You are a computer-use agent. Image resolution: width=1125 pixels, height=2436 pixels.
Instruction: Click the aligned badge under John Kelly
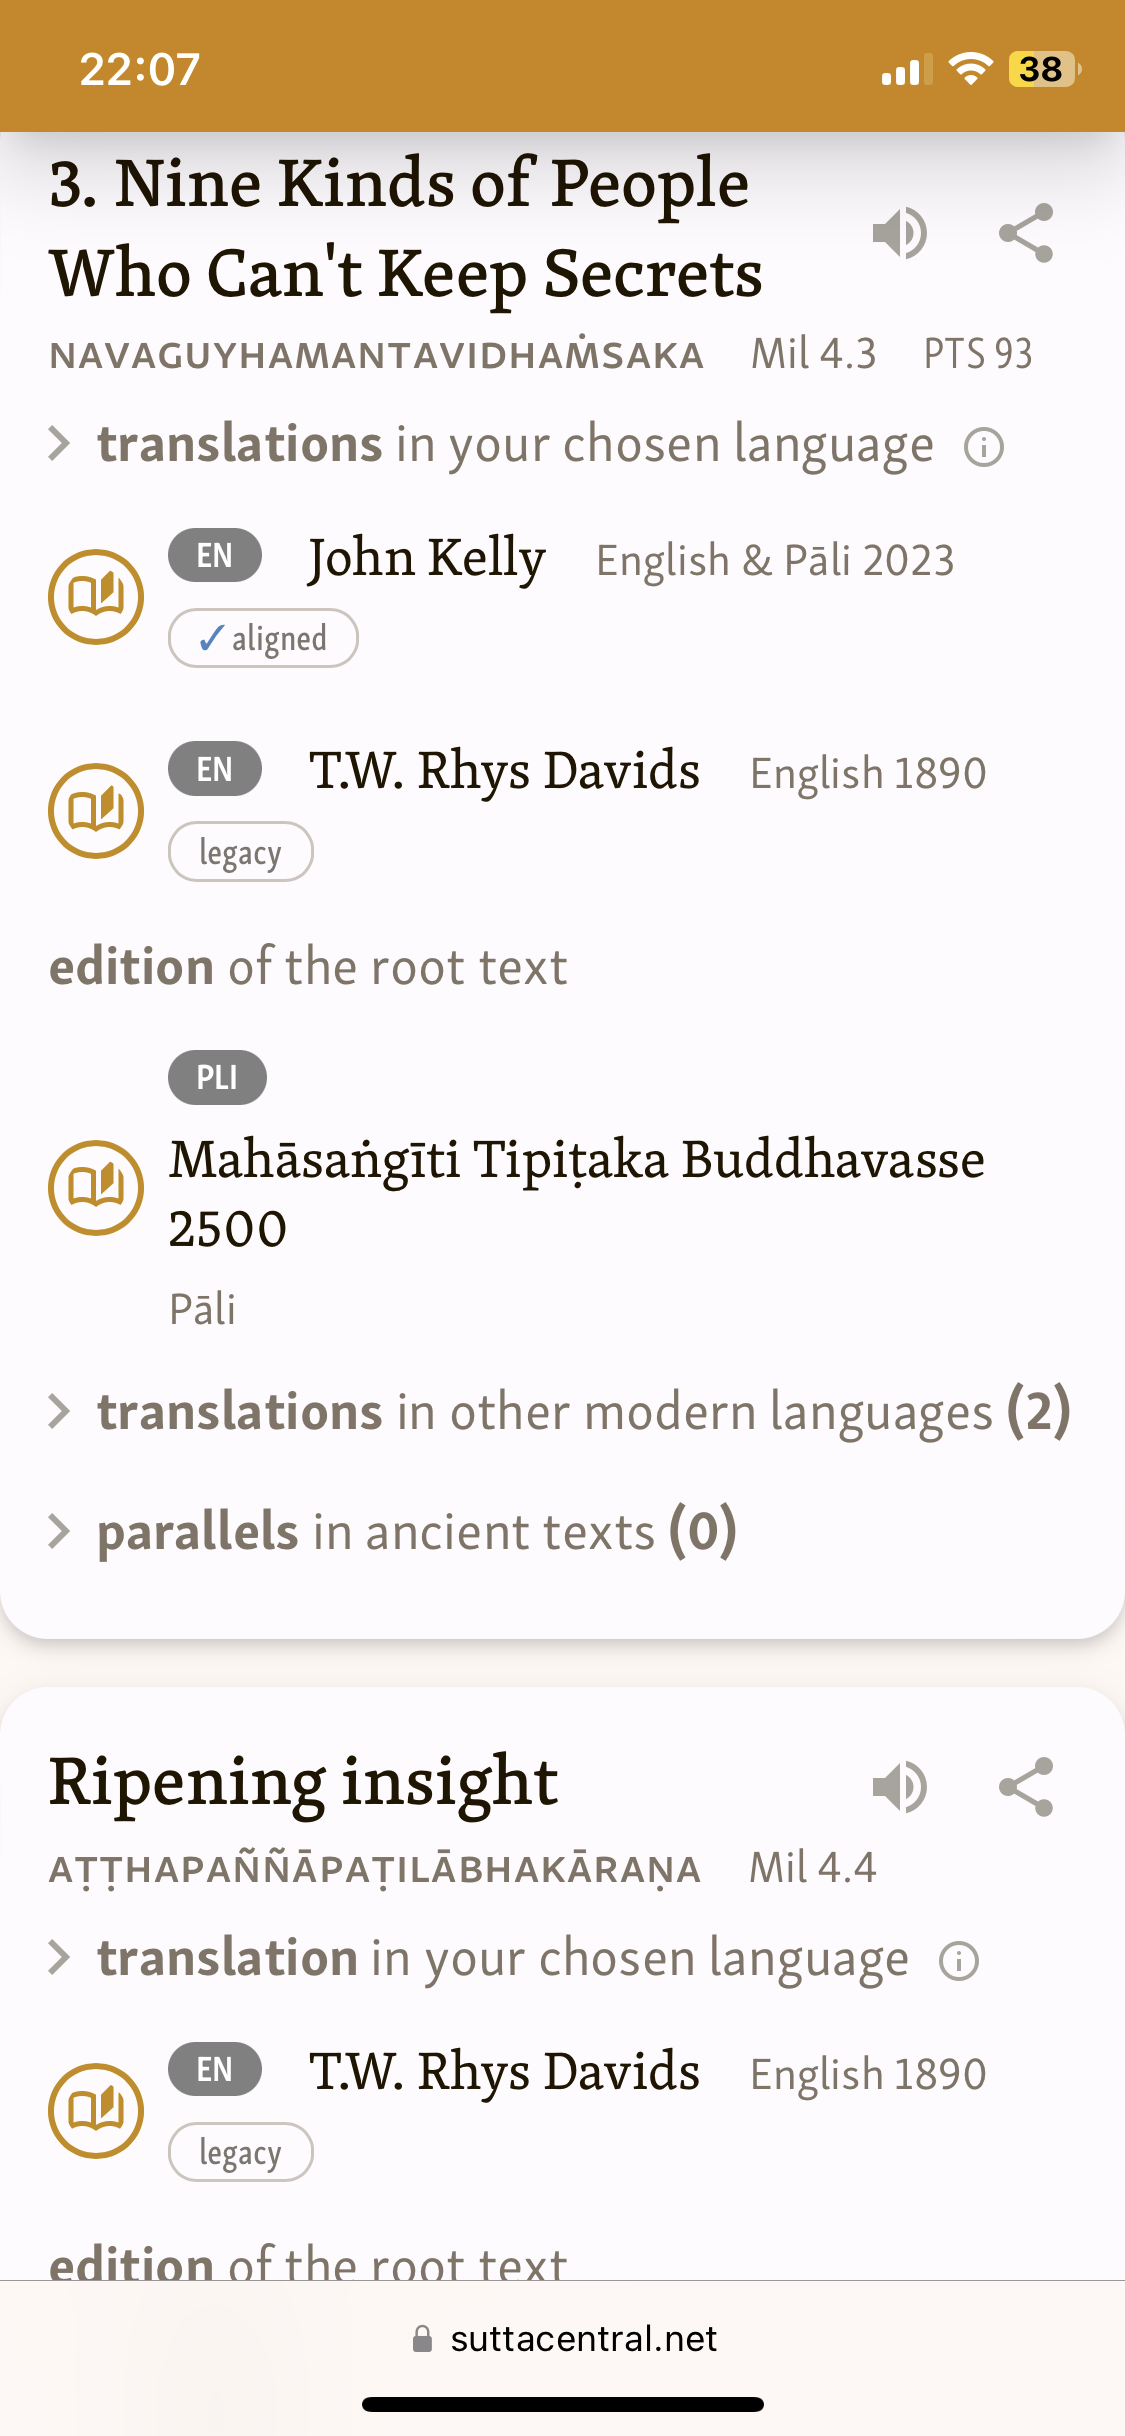(263, 638)
